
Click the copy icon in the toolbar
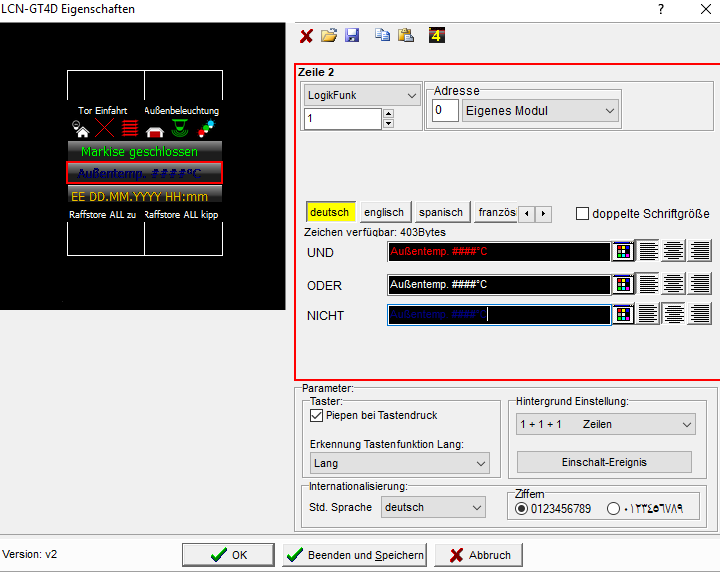pos(382,35)
